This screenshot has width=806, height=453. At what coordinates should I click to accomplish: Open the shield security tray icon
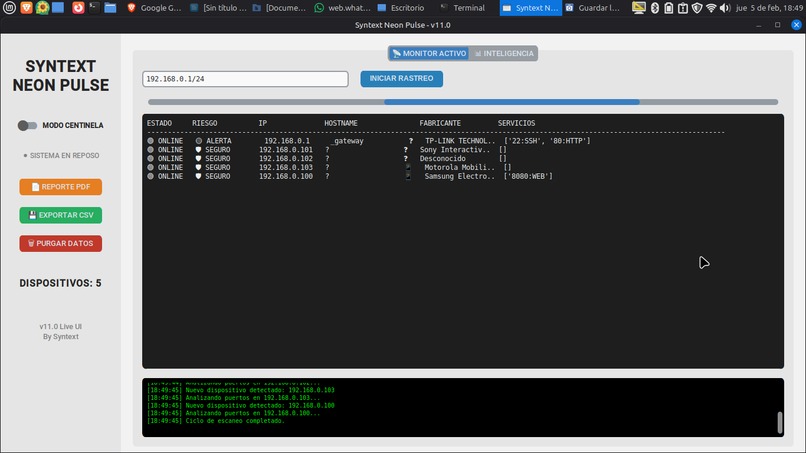(x=697, y=8)
